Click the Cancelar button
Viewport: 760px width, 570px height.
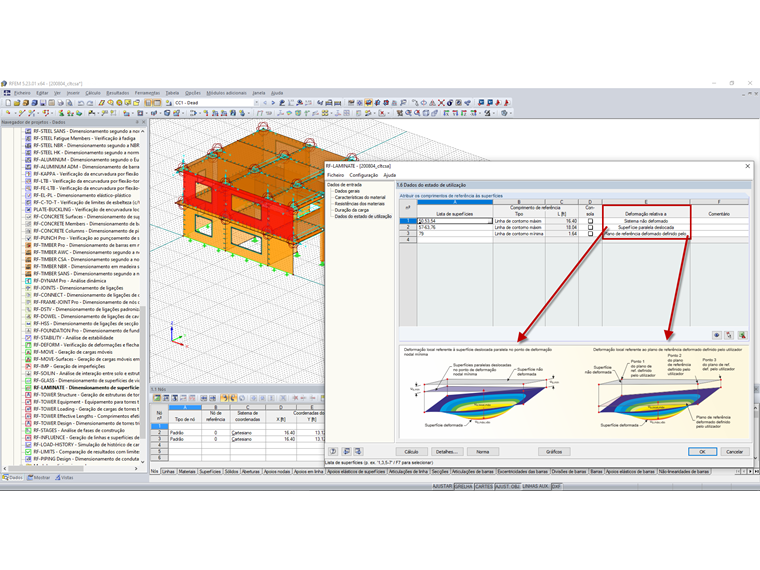click(734, 451)
